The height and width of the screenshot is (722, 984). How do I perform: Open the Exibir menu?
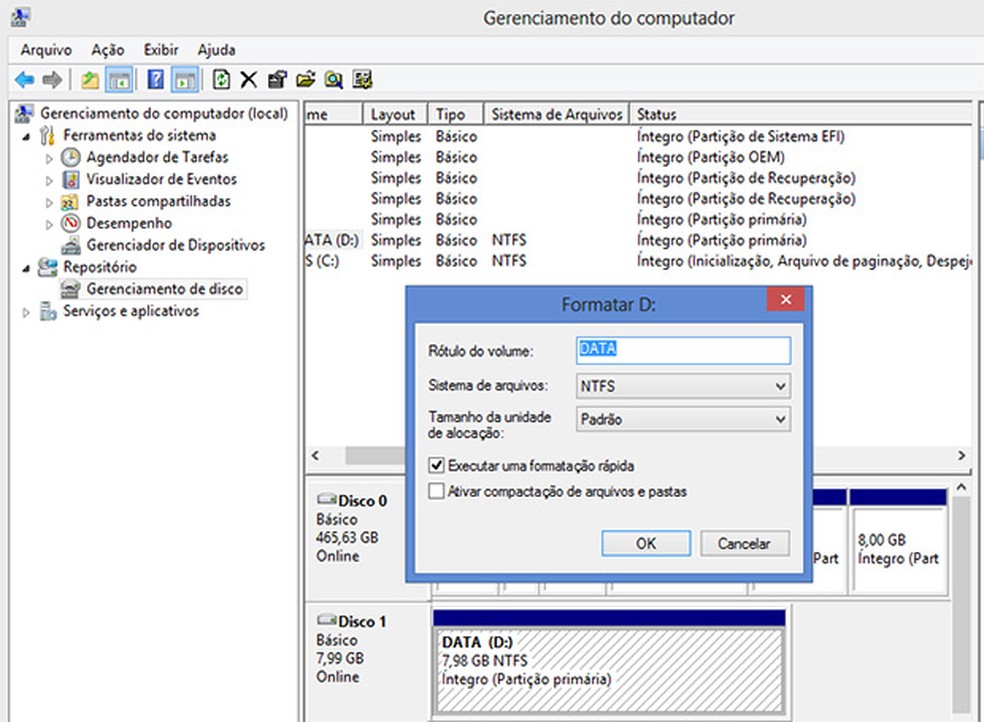pos(160,49)
